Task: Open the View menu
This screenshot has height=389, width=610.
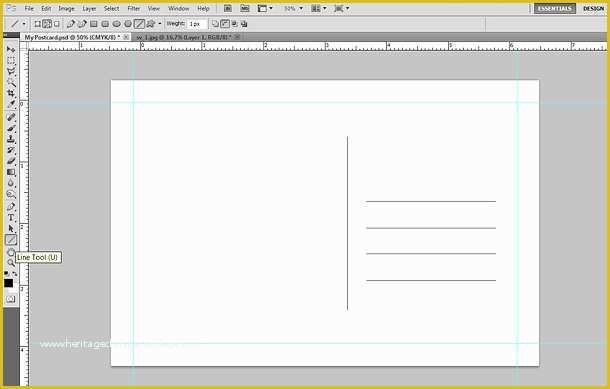Action: 154,8
